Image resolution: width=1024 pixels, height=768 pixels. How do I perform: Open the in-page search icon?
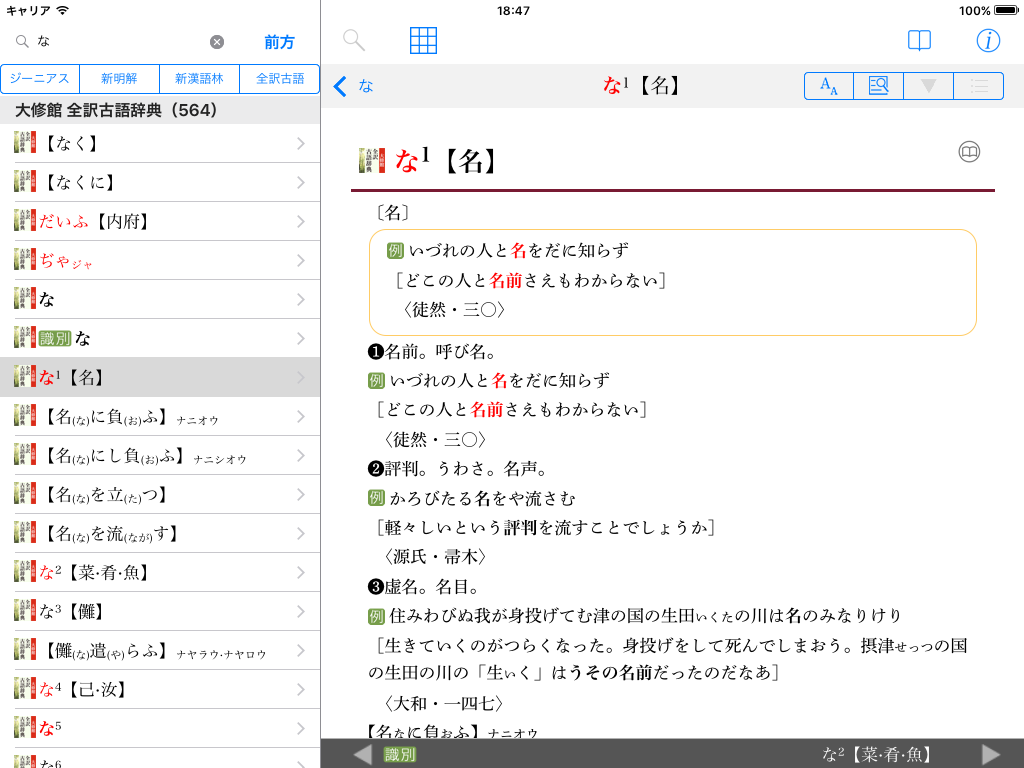[878, 86]
